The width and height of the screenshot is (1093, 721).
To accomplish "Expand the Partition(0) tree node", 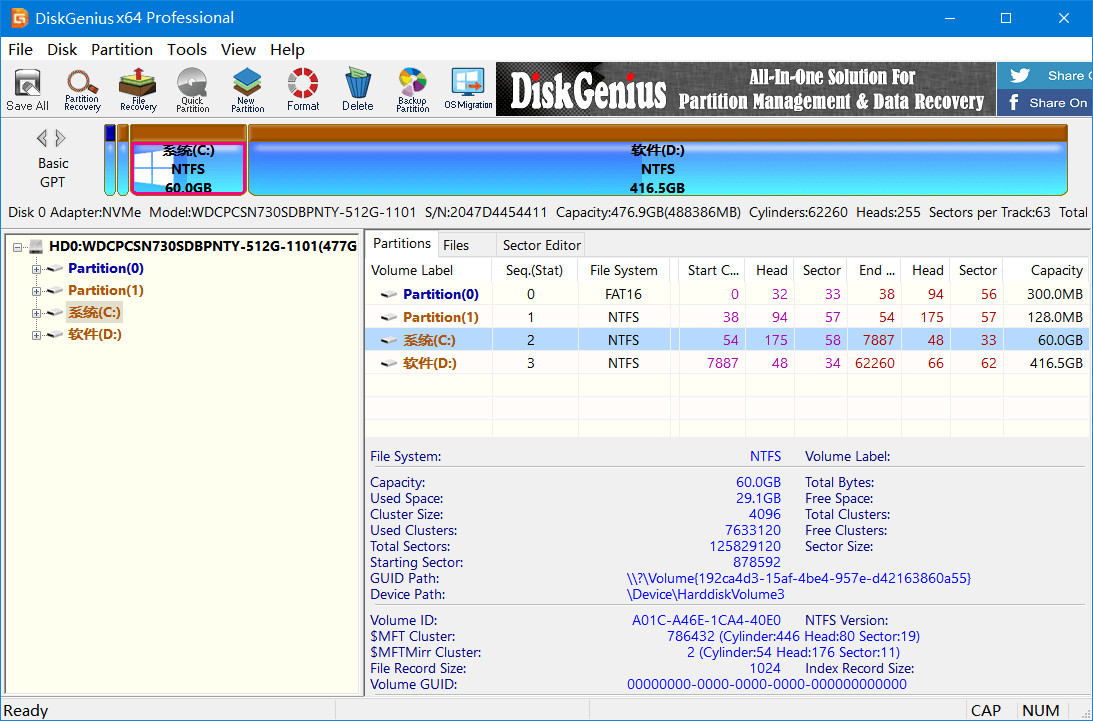I will coord(37,269).
